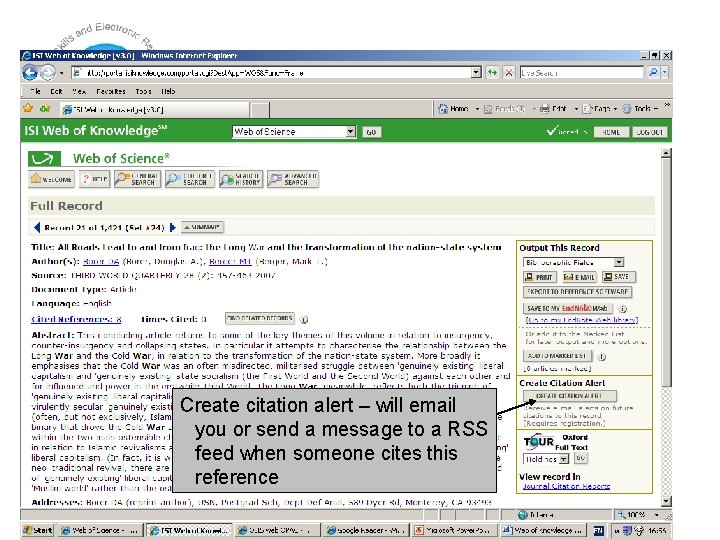Open the Help menu in menu bar
The width and height of the screenshot is (720, 540).
(168, 91)
